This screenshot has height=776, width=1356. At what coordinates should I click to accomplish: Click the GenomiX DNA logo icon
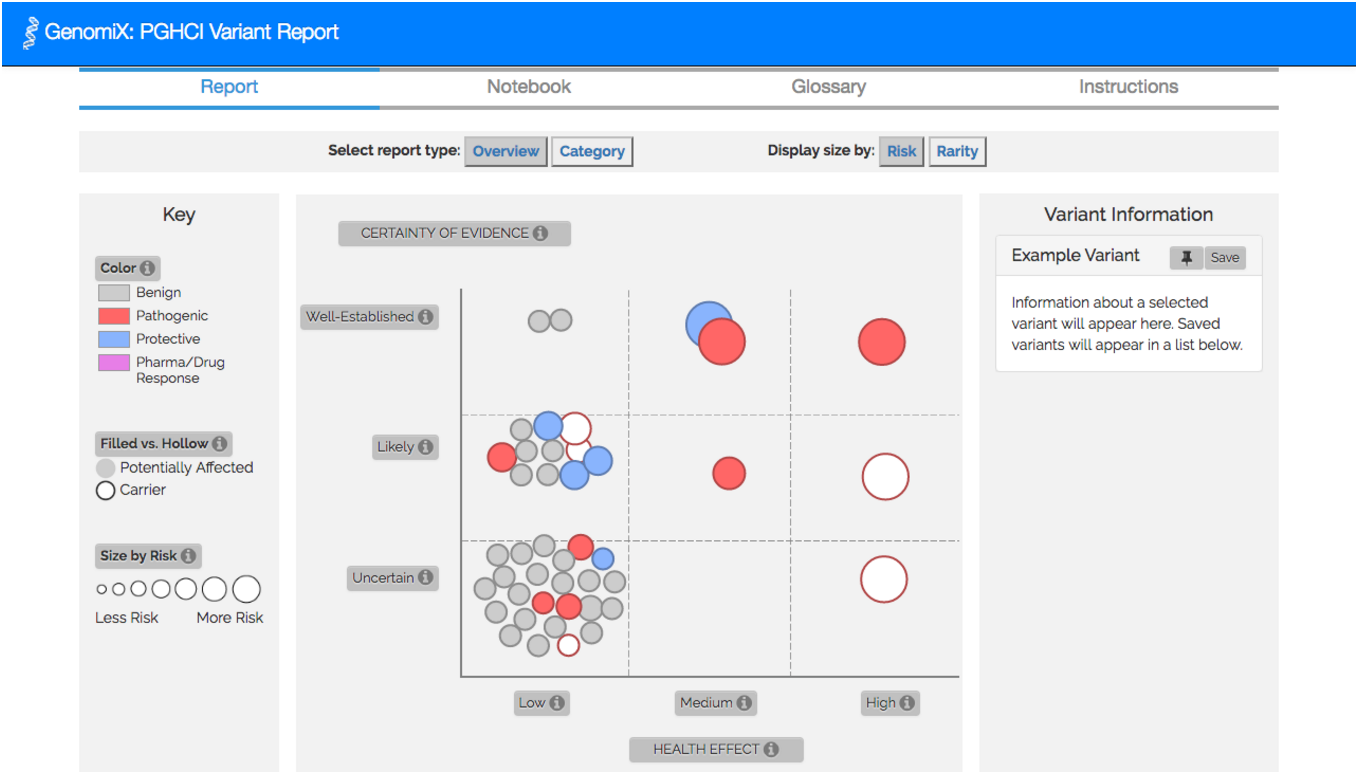(x=30, y=33)
